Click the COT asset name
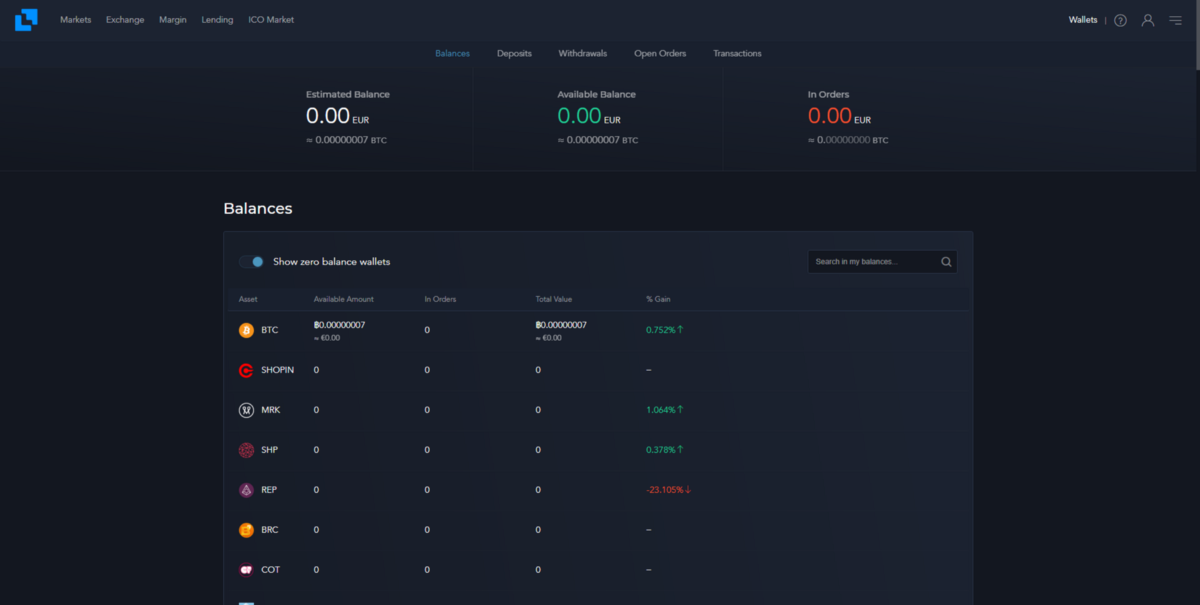This screenshot has height=605, width=1200. (270, 570)
